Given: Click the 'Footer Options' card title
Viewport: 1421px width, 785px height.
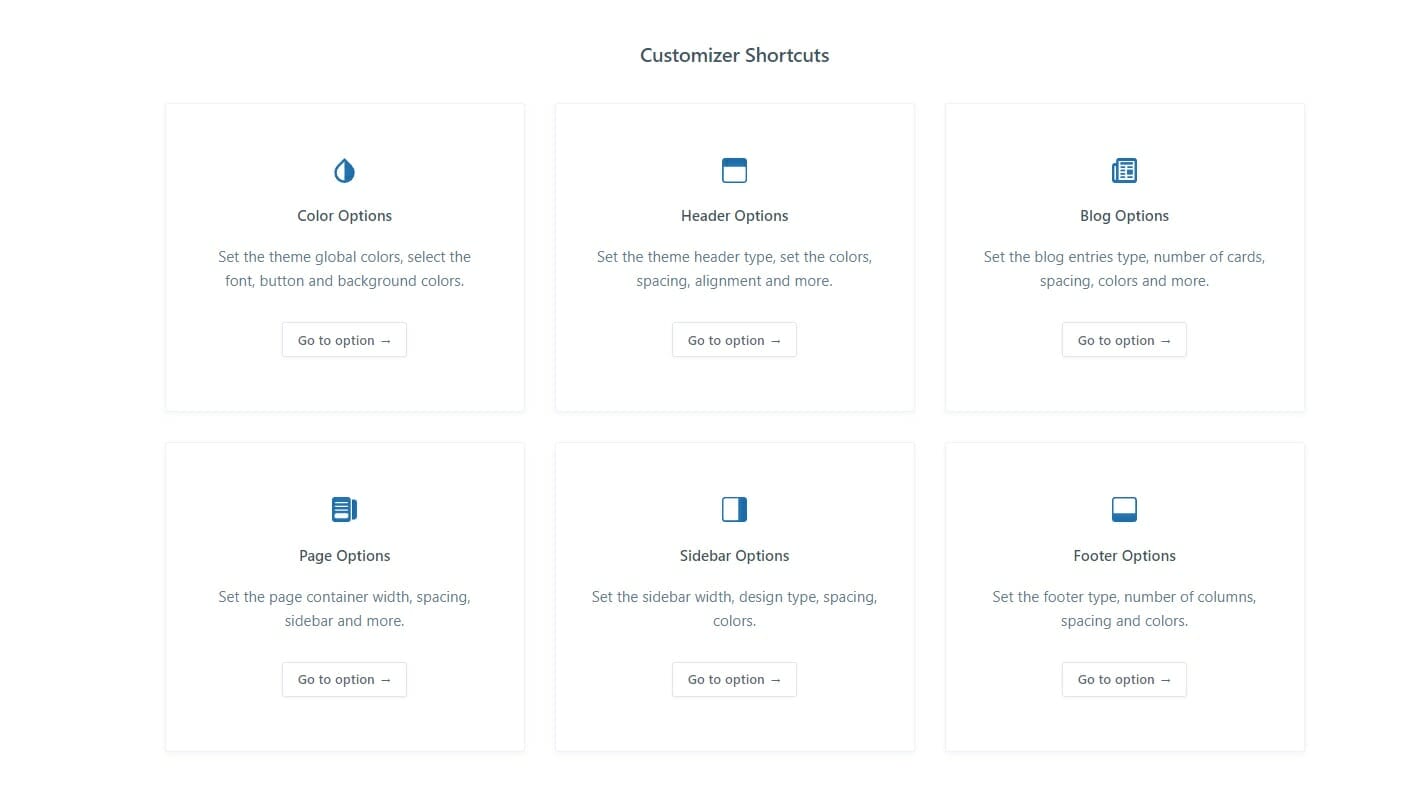Looking at the screenshot, I should point(1124,556).
